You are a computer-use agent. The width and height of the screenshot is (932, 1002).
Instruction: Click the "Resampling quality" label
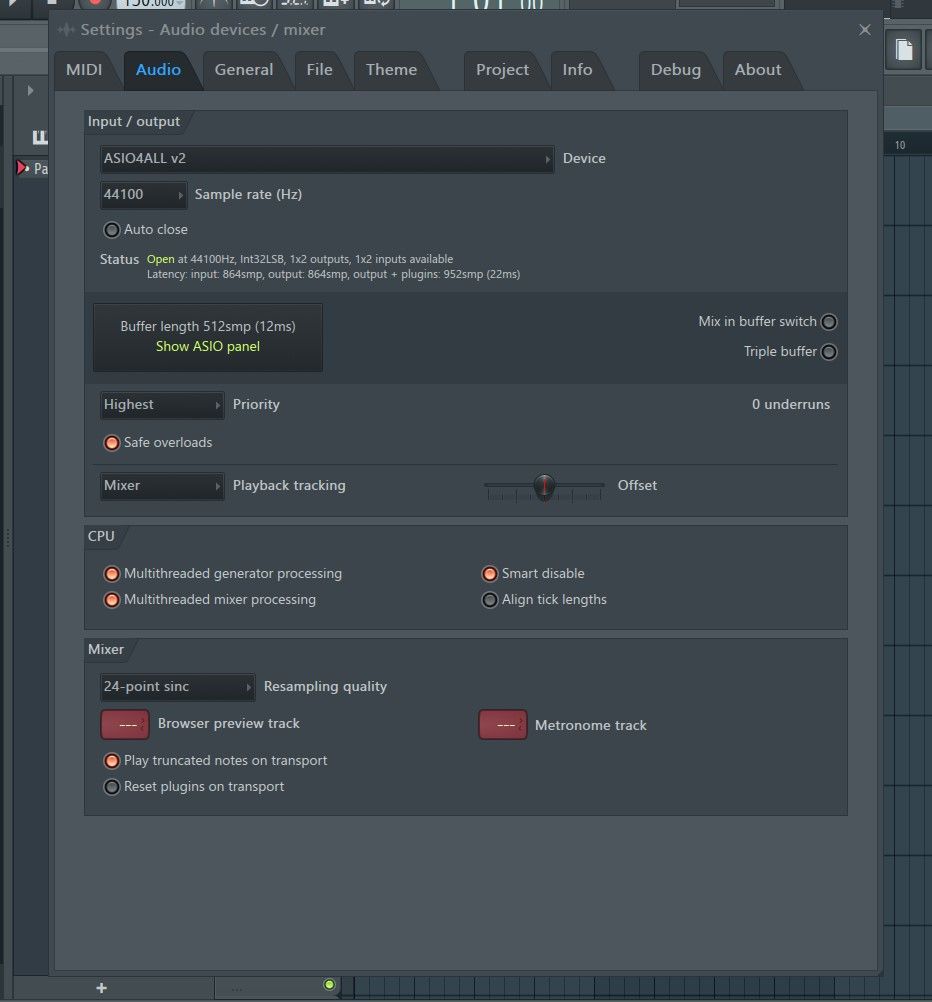325,686
